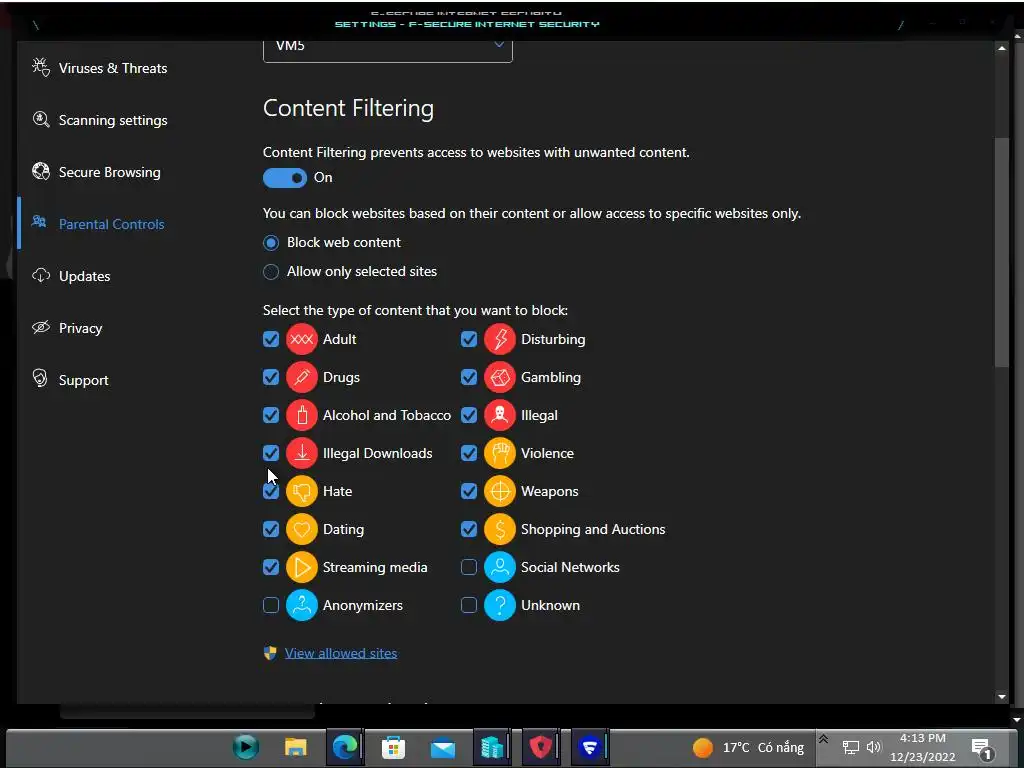Uncheck the Illegal Downloads checkbox
Image resolution: width=1024 pixels, height=768 pixels.
271,453
